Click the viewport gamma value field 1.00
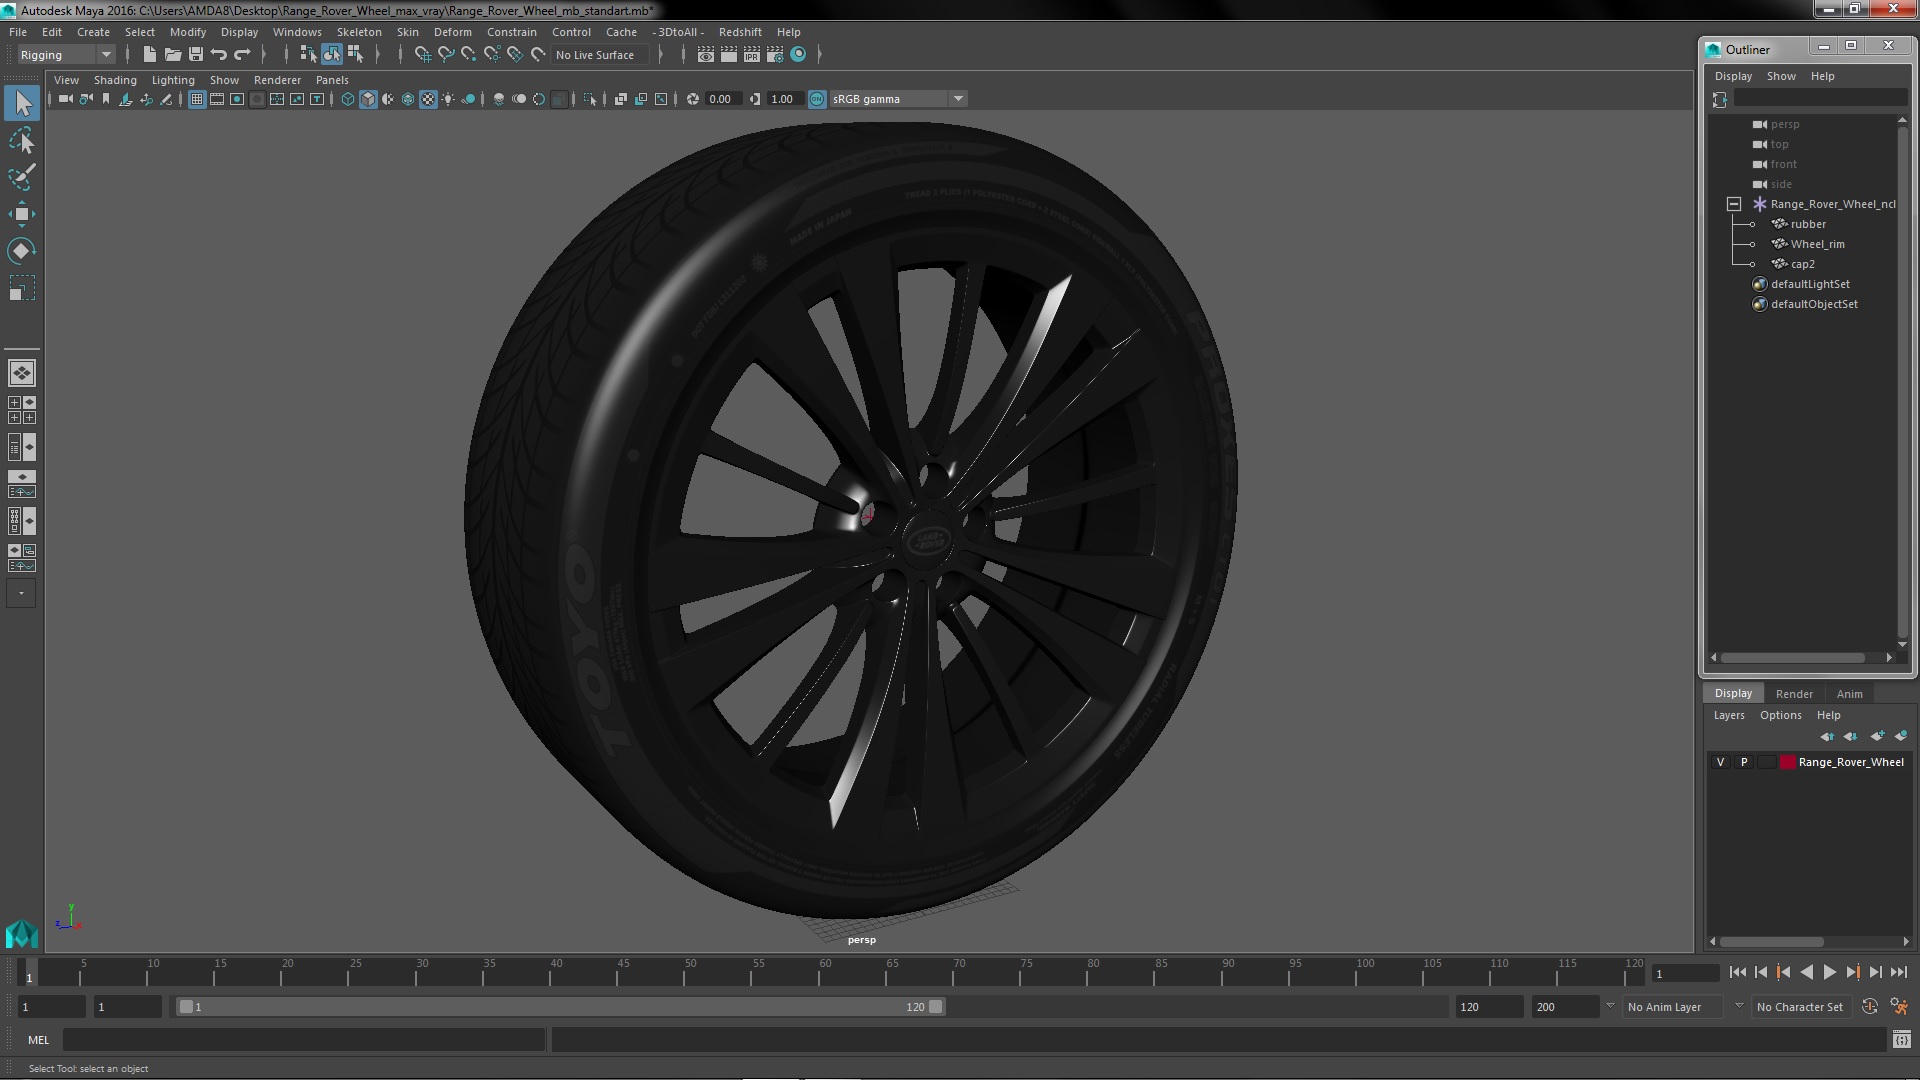Image resolution: width=1920 pixels, height=1080 pixels. pos(783,99)
